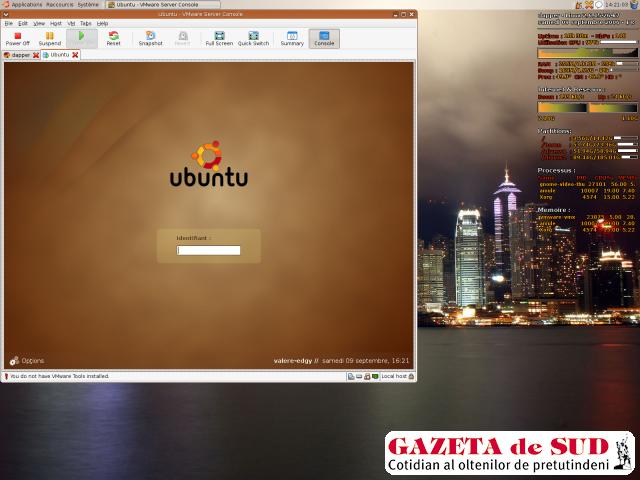640x480 pixels.
Task: Open the Tabs menu
Action: point(85,24)
